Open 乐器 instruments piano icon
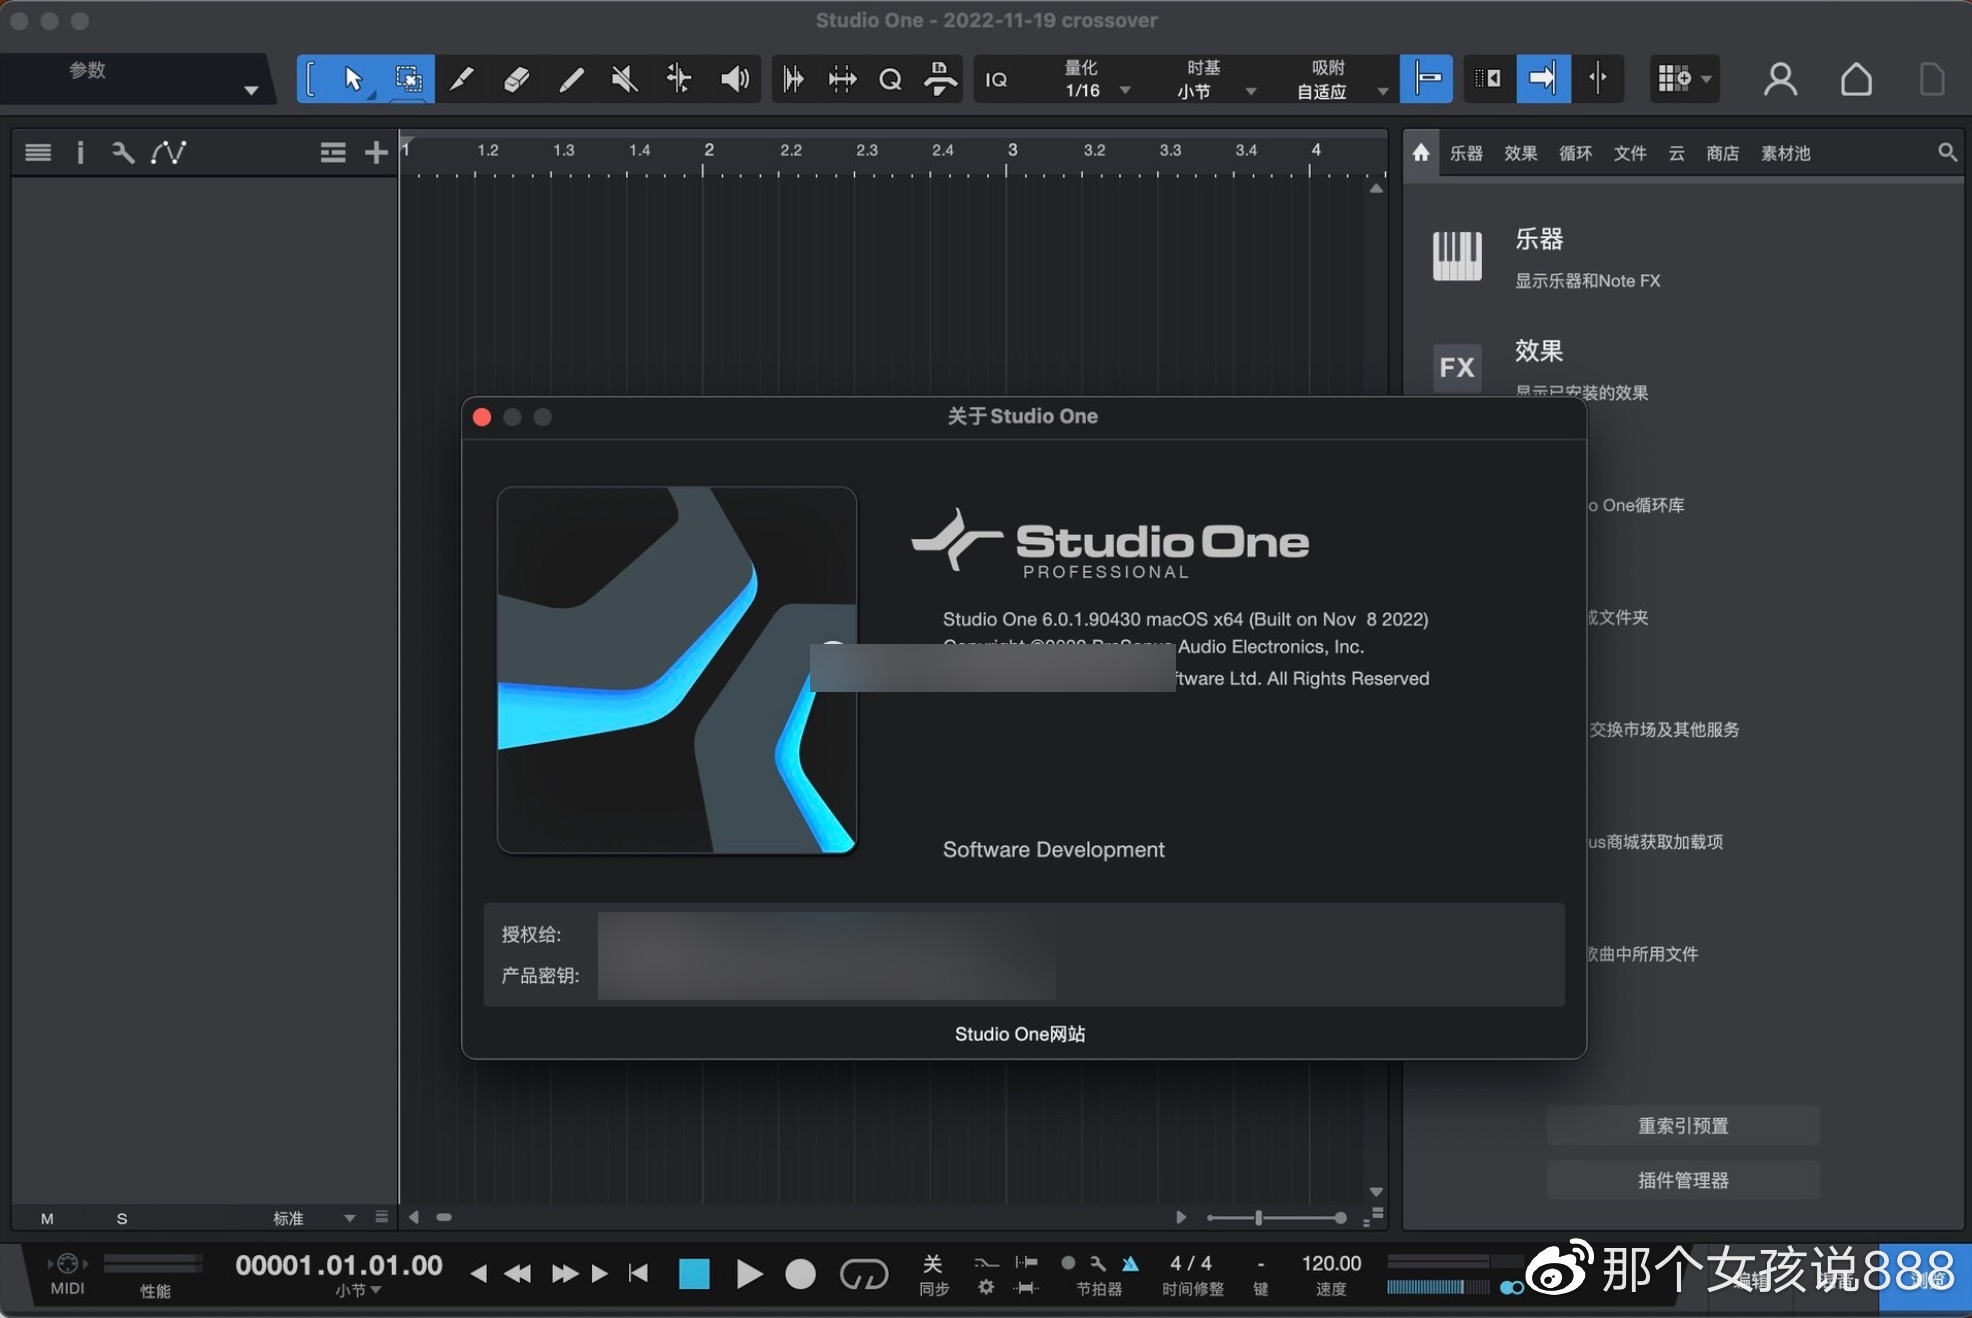1972x1318 pixels. pos(1457,256)
